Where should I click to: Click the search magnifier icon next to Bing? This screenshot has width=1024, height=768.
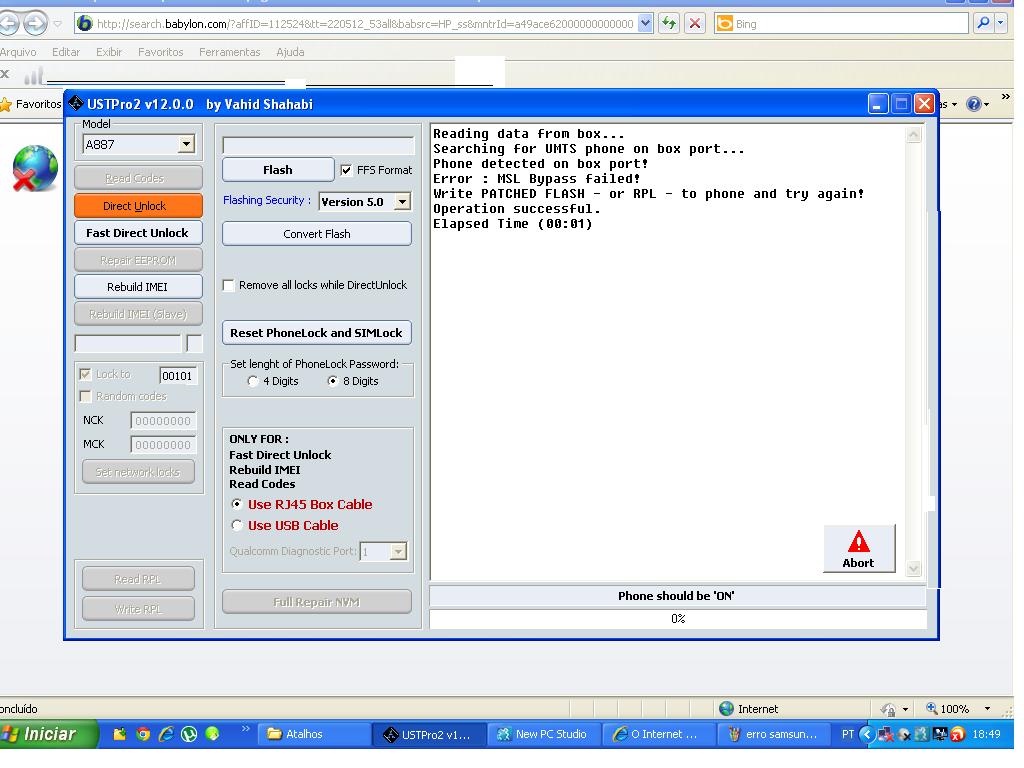[983, 24]
